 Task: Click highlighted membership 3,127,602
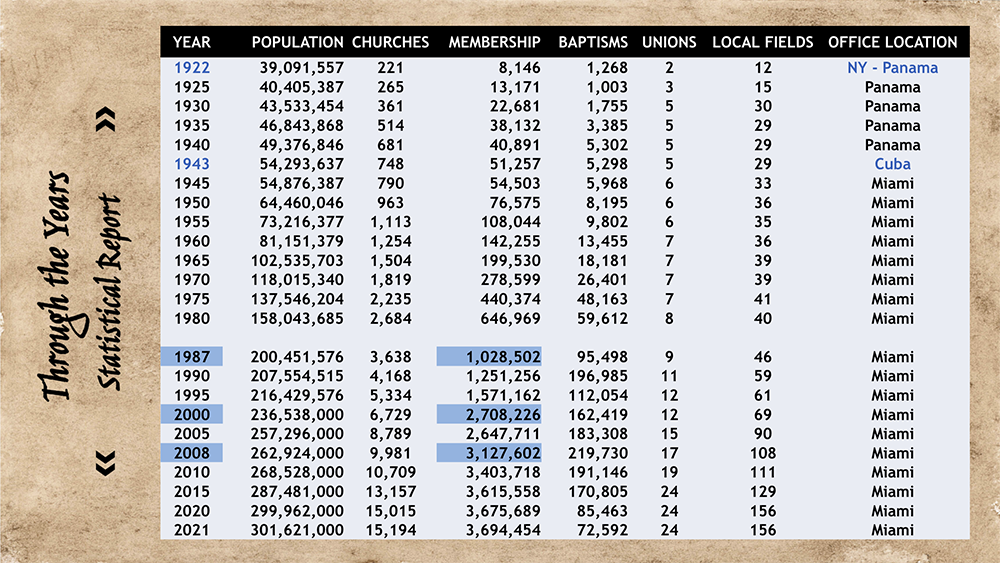pos(489,453)
